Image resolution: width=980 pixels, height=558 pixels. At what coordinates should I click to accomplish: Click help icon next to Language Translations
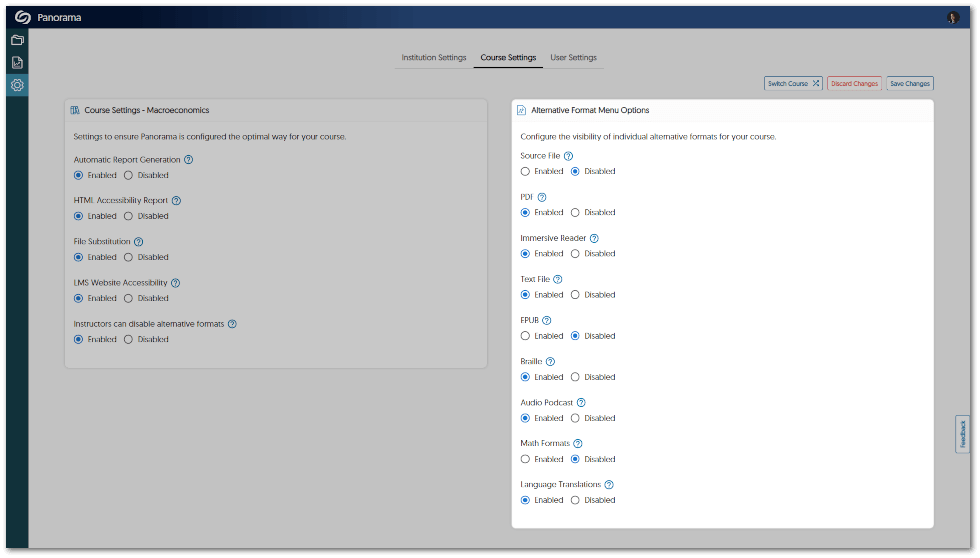point(609,485)
